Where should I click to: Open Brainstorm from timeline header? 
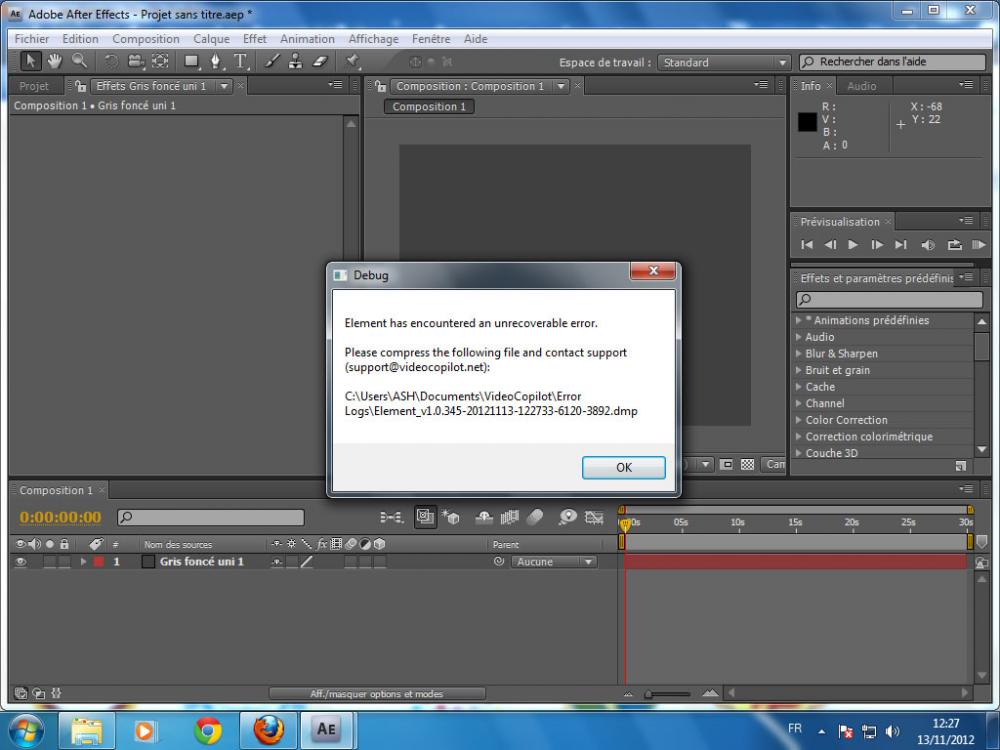coord(567,517)
